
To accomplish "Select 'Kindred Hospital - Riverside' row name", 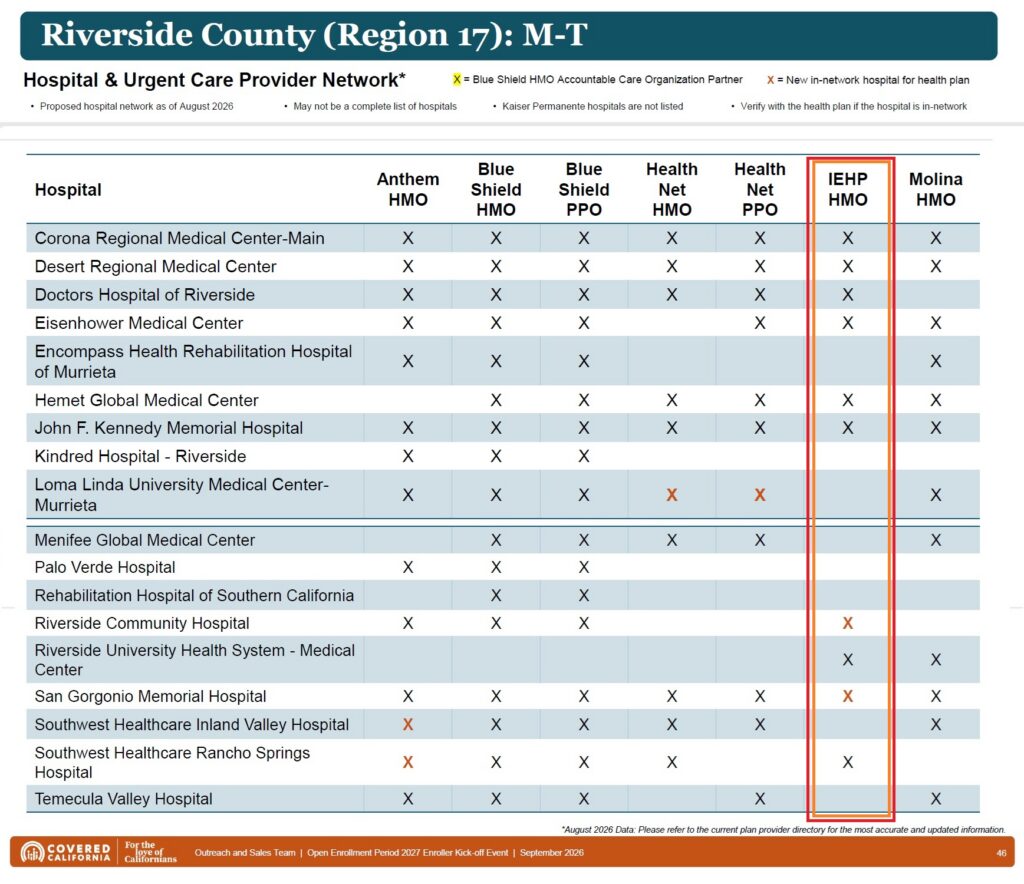I will click(140, 456).
